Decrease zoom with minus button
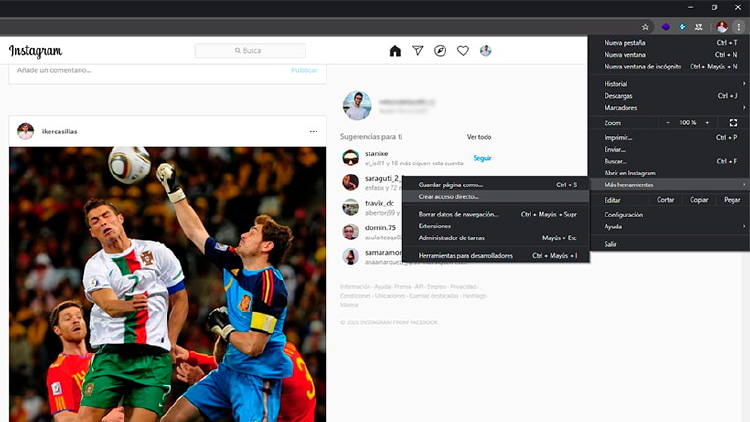 668,123
